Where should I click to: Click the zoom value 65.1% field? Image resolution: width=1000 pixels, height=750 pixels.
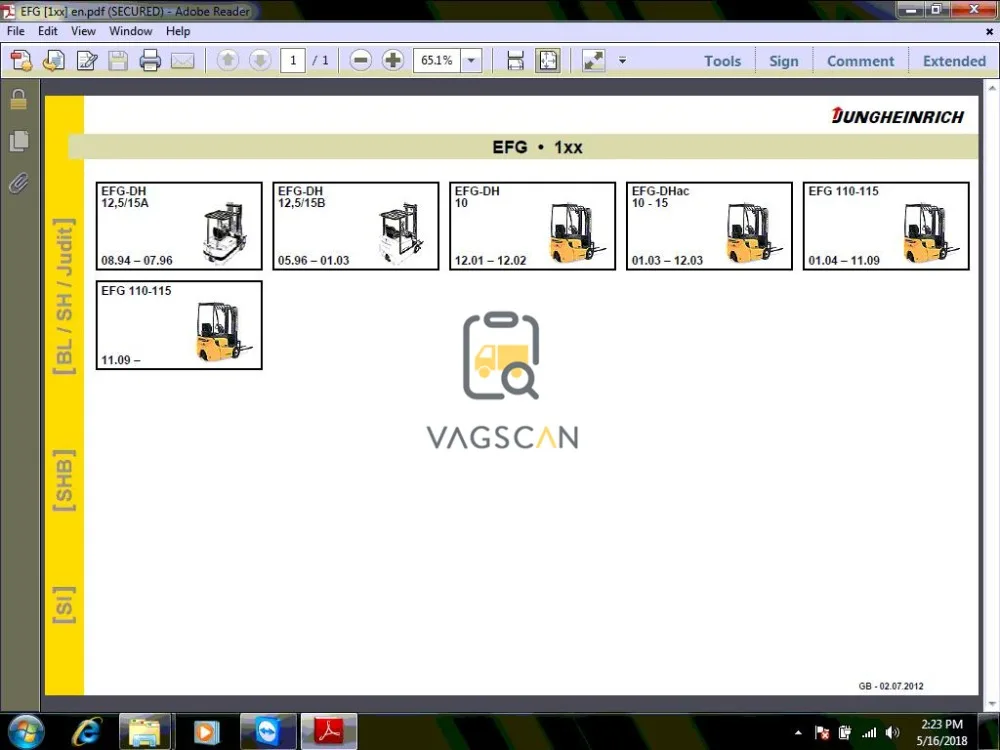point(437,61)
